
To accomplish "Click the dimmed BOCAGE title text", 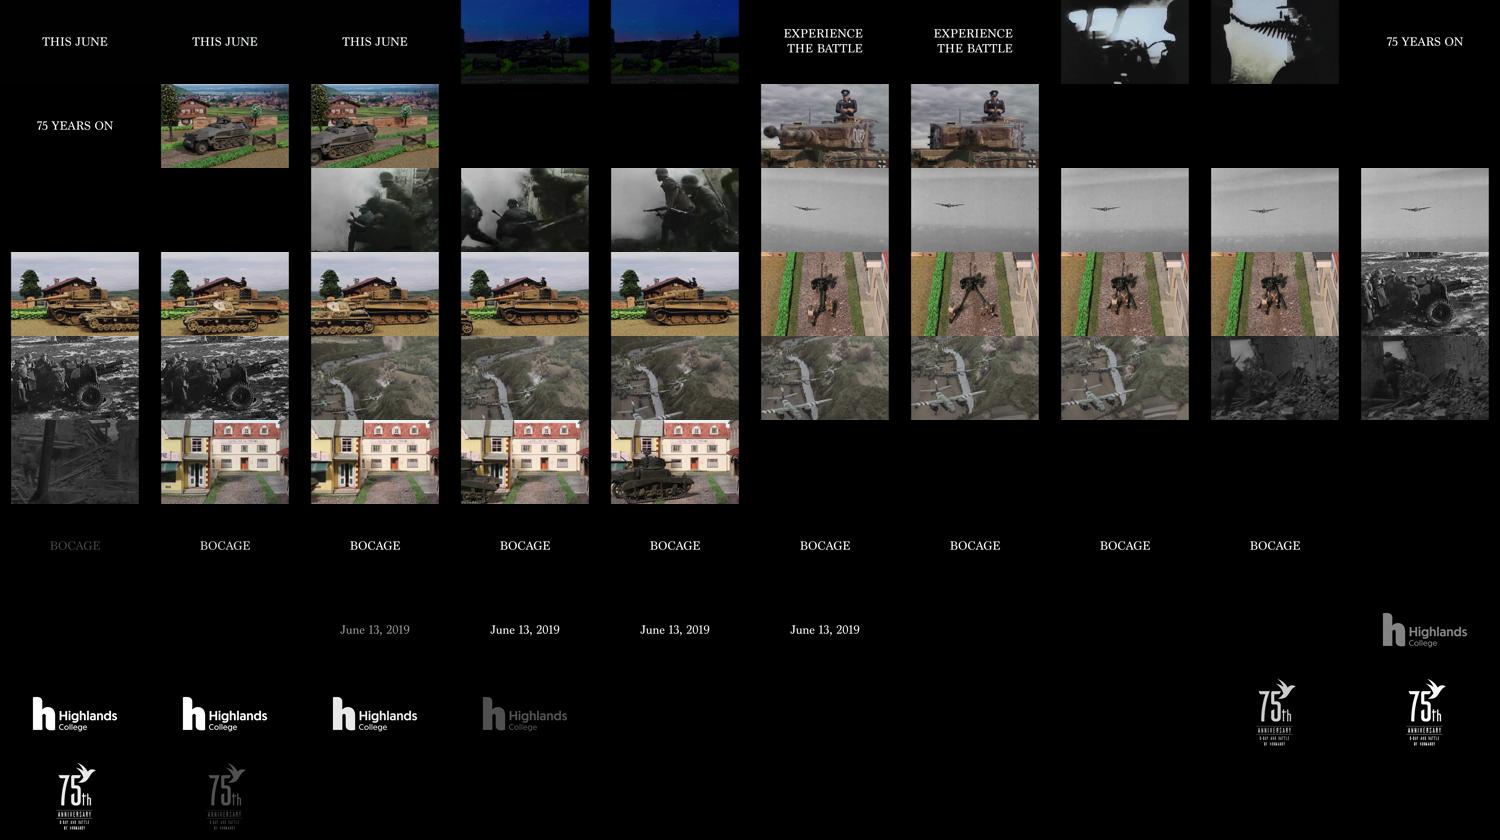I will click(75, 546).
